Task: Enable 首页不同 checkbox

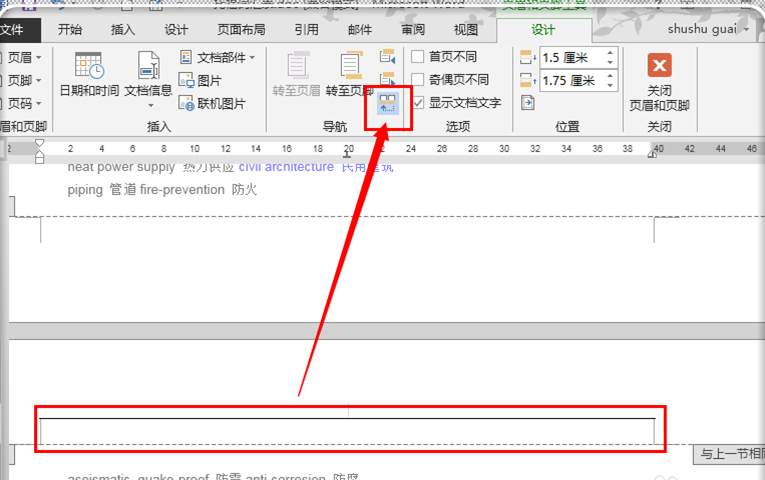Action: (418, 57)
